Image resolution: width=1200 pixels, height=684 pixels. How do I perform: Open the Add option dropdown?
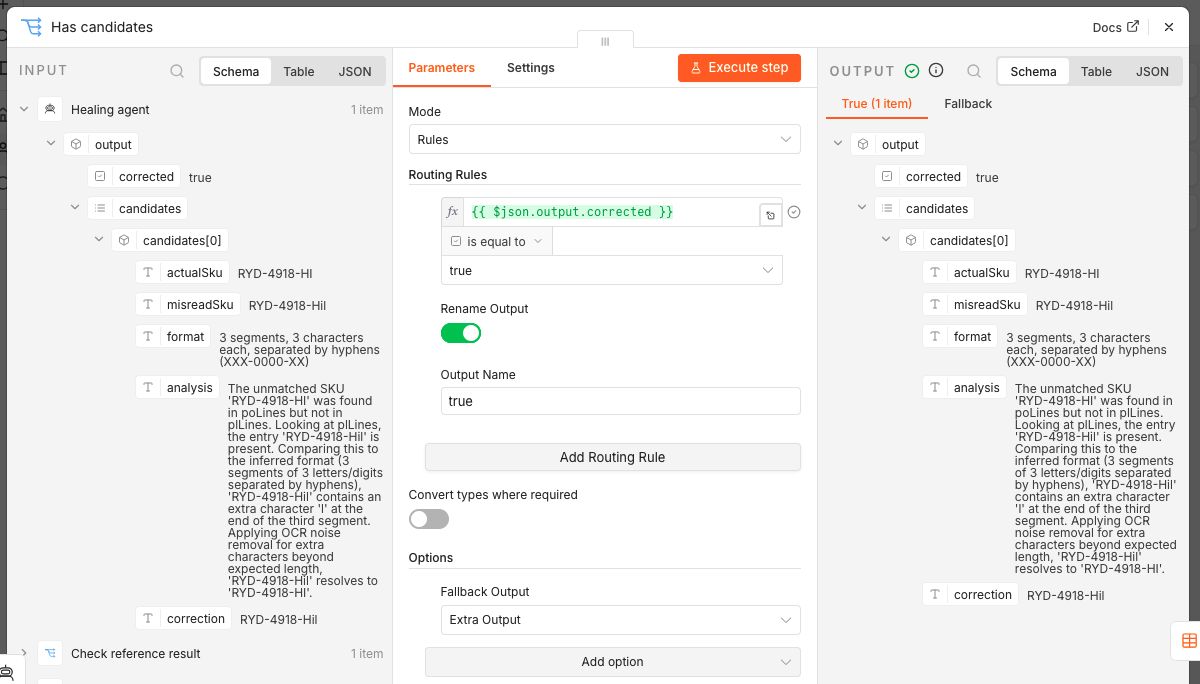(613, 661)
